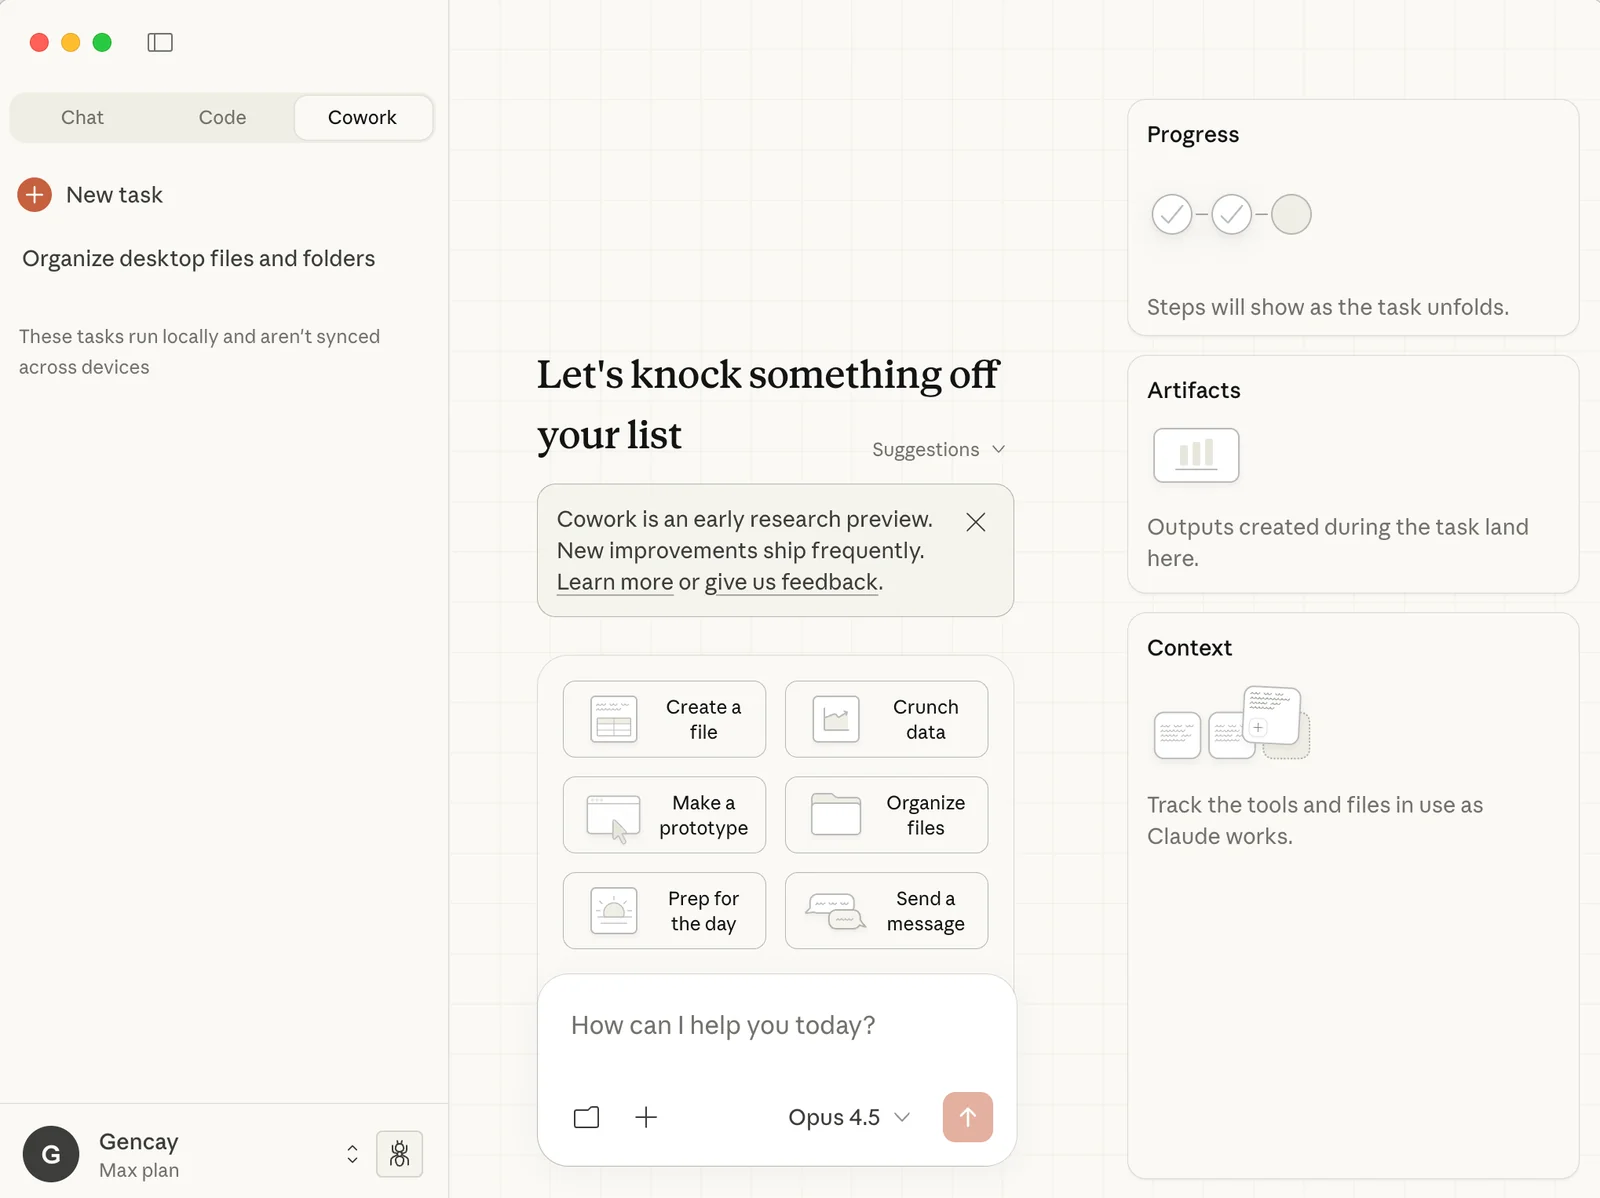Screen dimensions: 1600x1198
Task: Switch to the Code tab
Action: point(222,118)
